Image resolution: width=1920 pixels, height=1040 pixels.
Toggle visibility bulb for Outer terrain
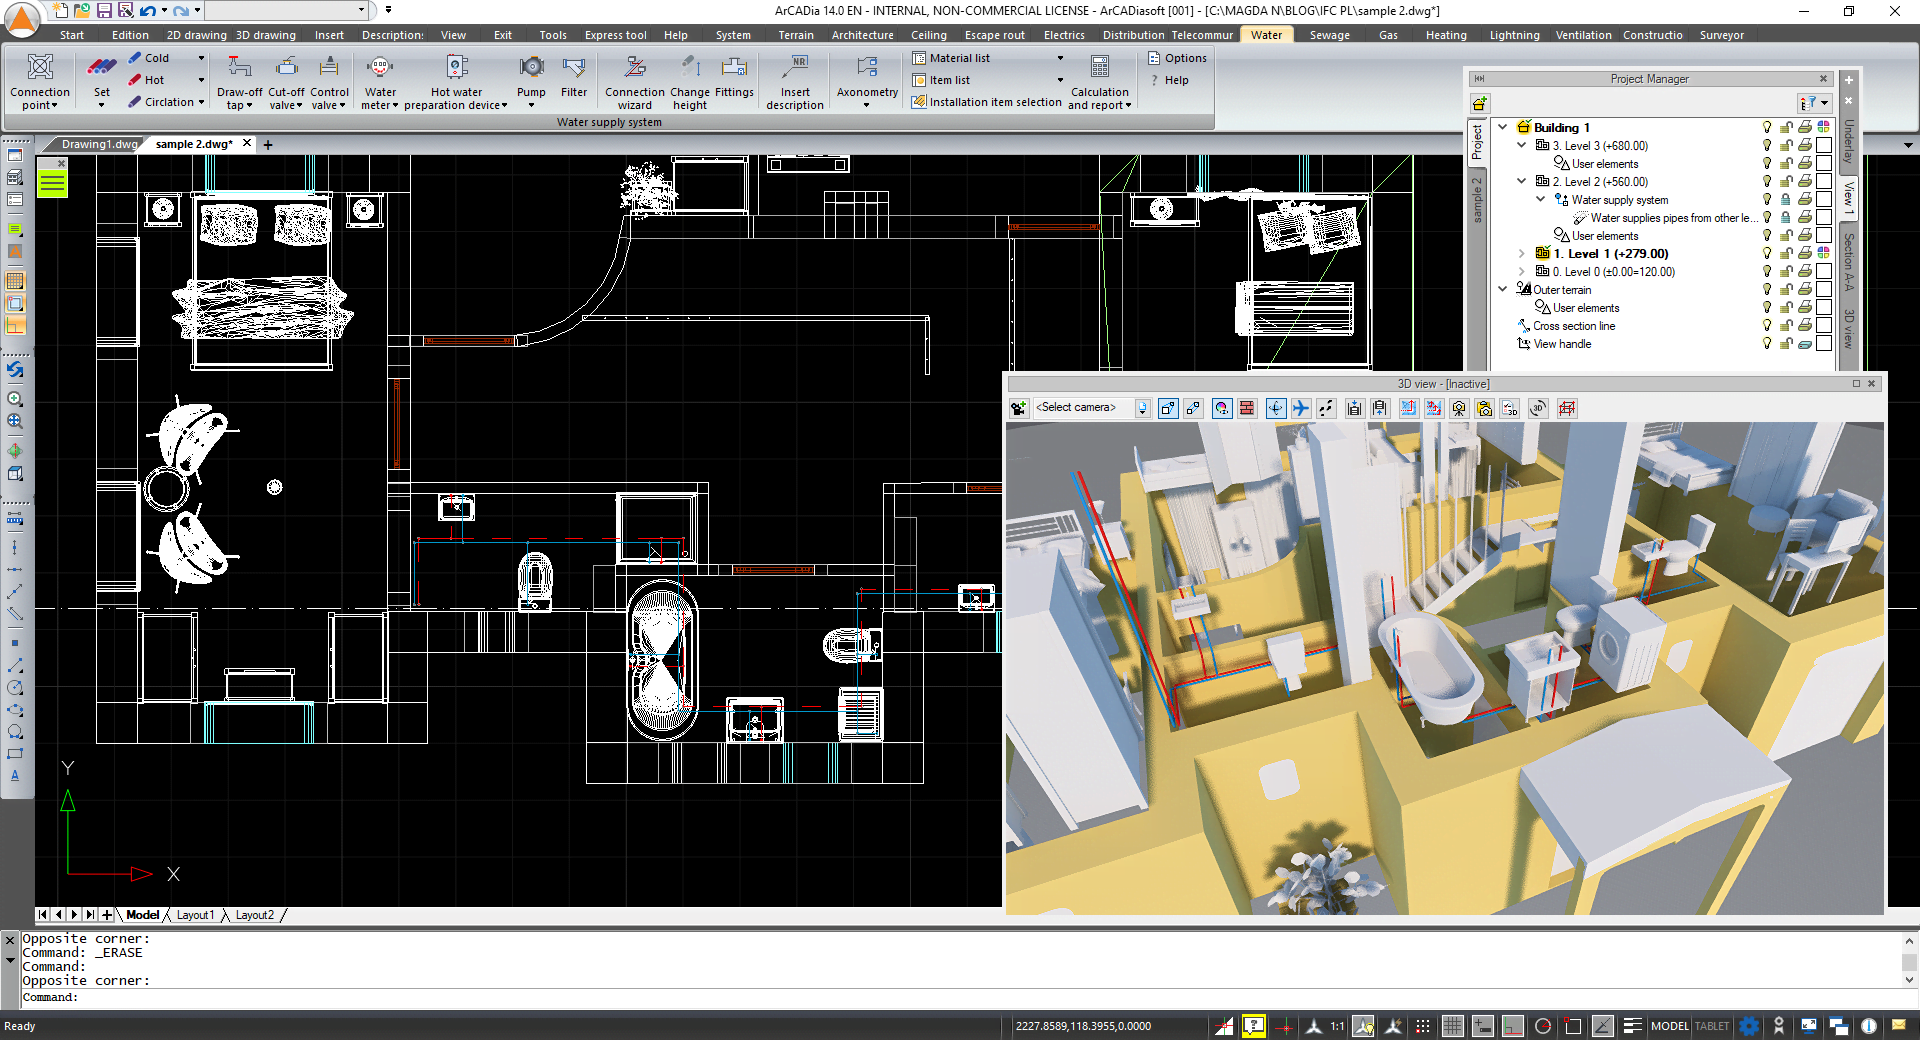(1767, 290)
